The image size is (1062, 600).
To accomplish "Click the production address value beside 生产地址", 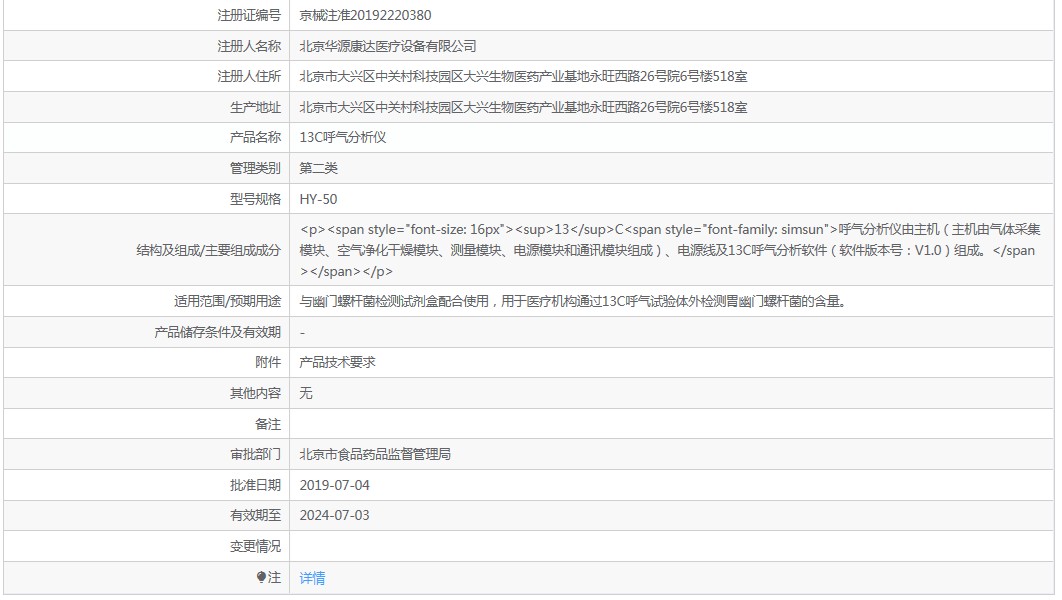I will 524,107.
